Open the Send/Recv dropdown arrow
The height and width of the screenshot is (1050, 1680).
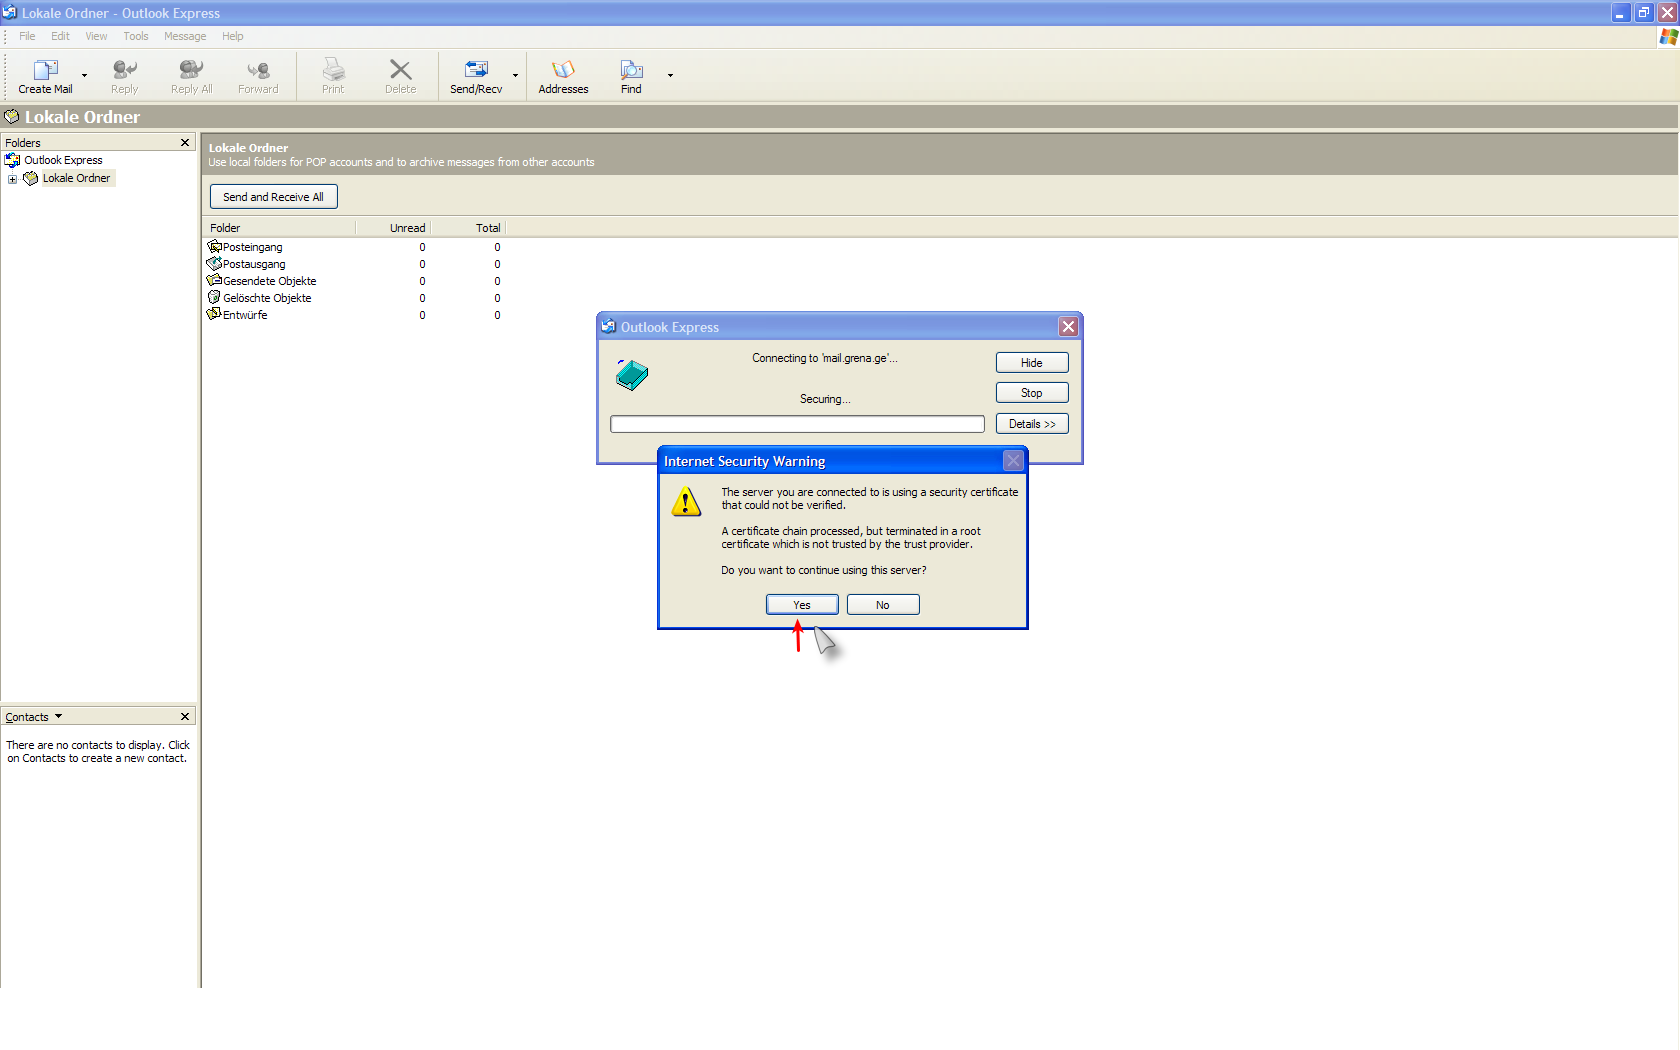[515, 76]
